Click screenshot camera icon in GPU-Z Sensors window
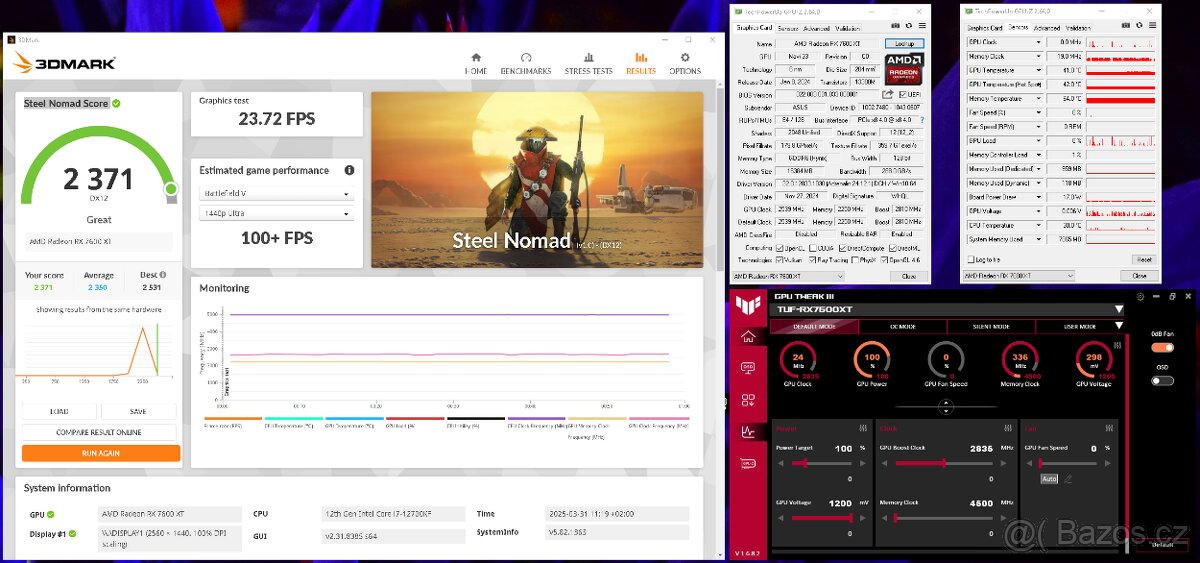This screenshot has height=563, width=1200. (1126, 25)
